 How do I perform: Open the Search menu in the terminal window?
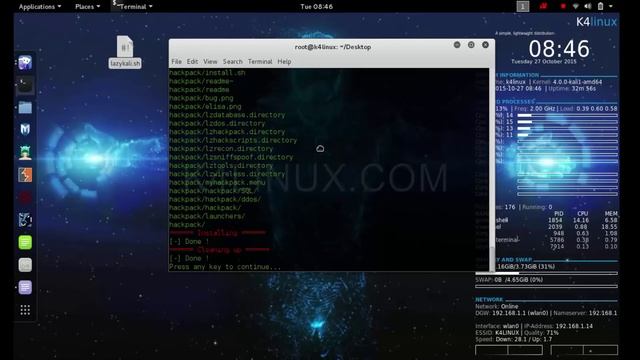233,62
